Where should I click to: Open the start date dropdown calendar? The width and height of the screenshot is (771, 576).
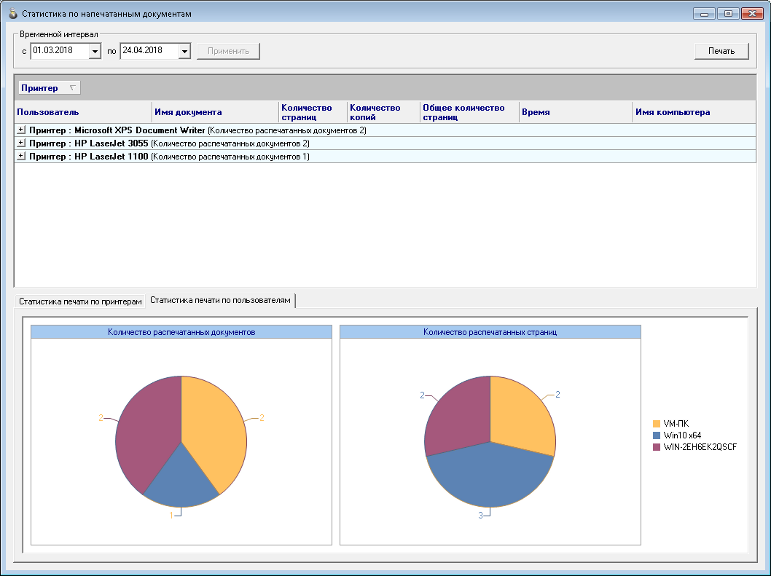point(95,51)
